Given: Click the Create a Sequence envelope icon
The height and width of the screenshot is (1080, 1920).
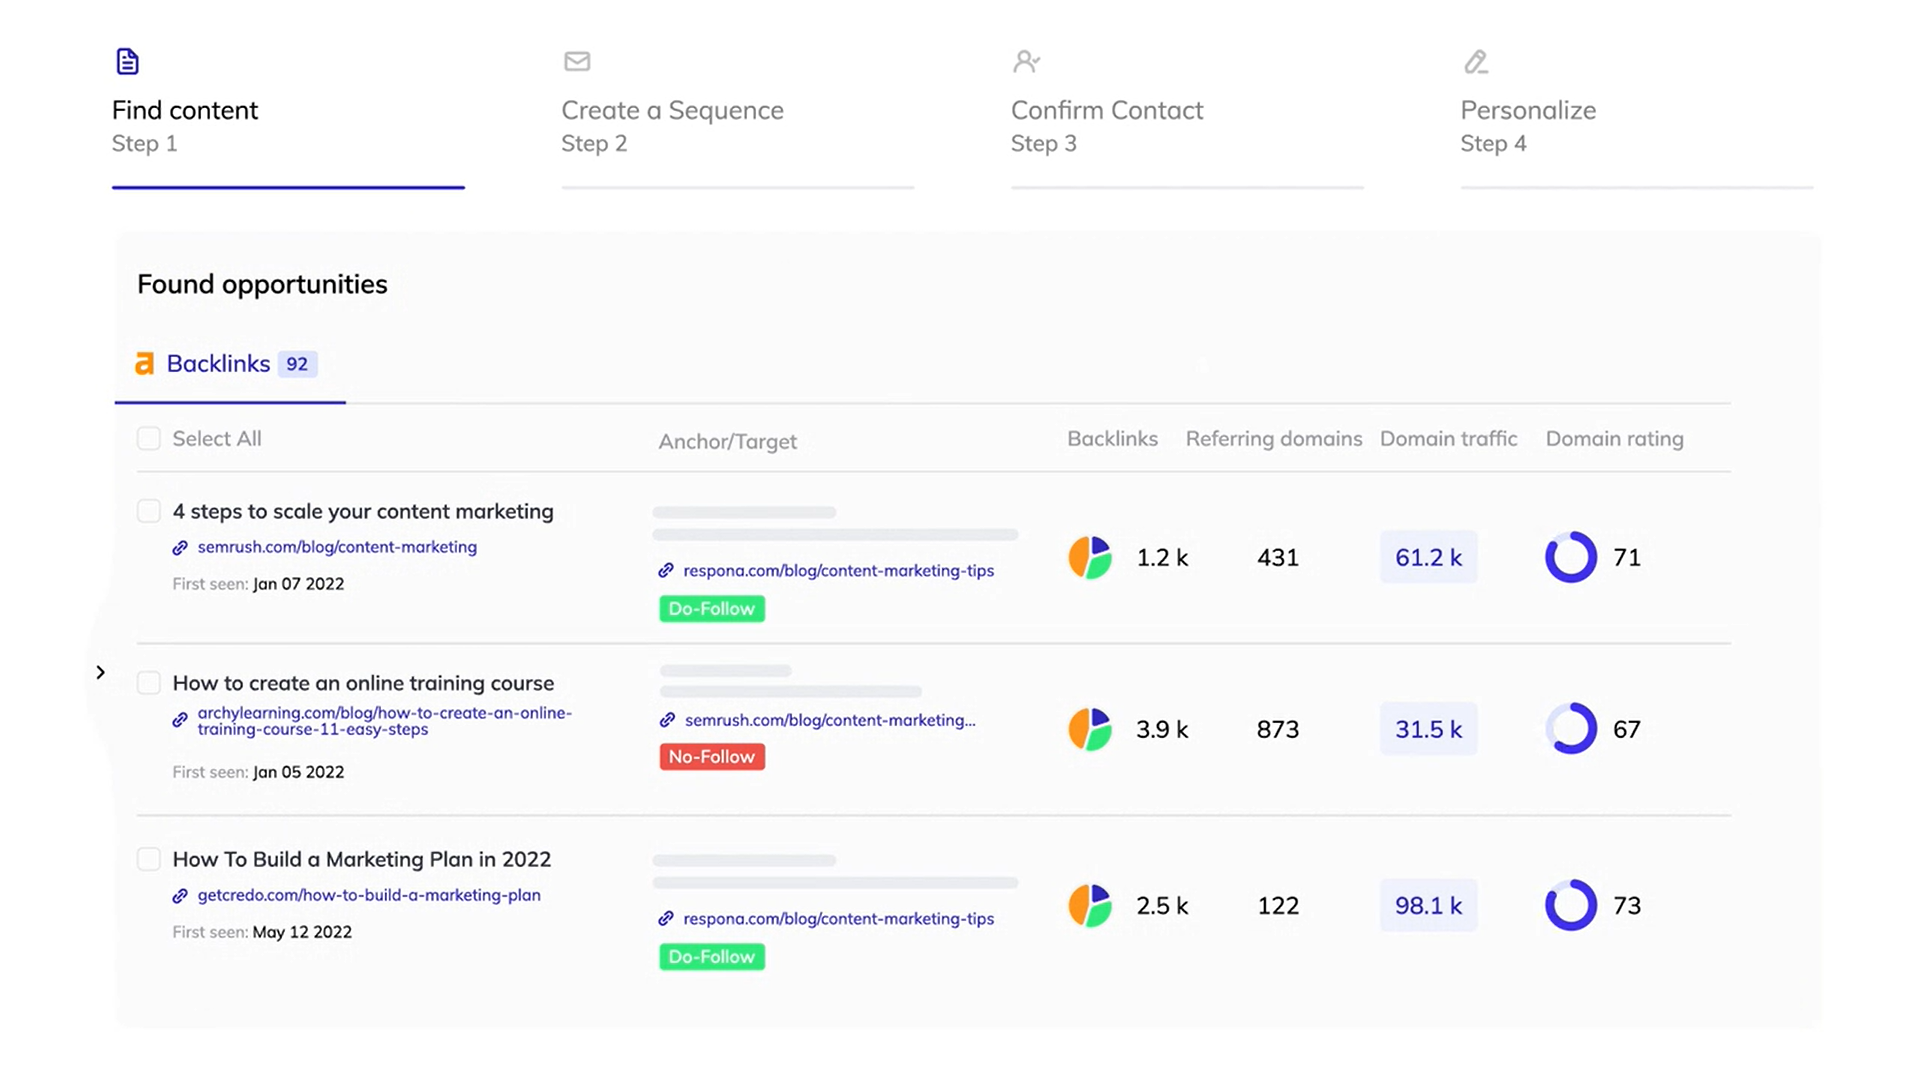Looking at the screenshot, I should (577, 62).
